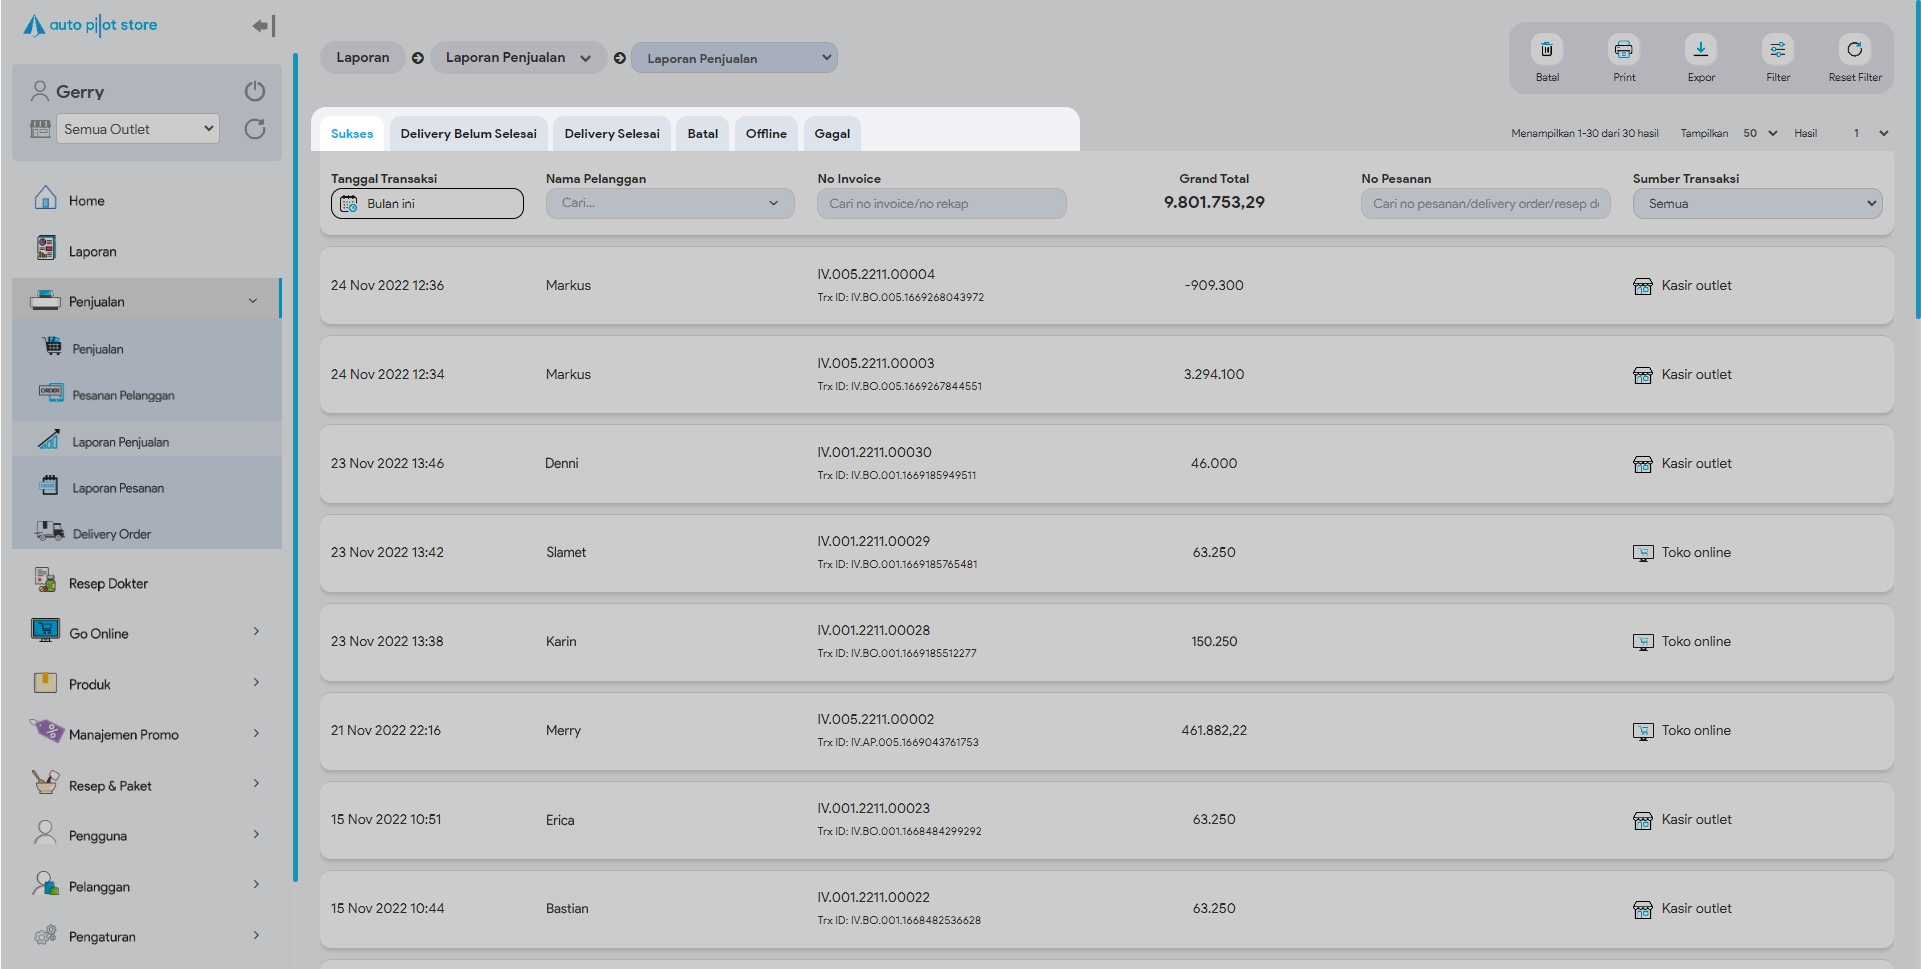Click the Batal trash icon in toolbar
Image resolution: width=1921 pixels, height=969 pixels.
(x=1546, y=50)
